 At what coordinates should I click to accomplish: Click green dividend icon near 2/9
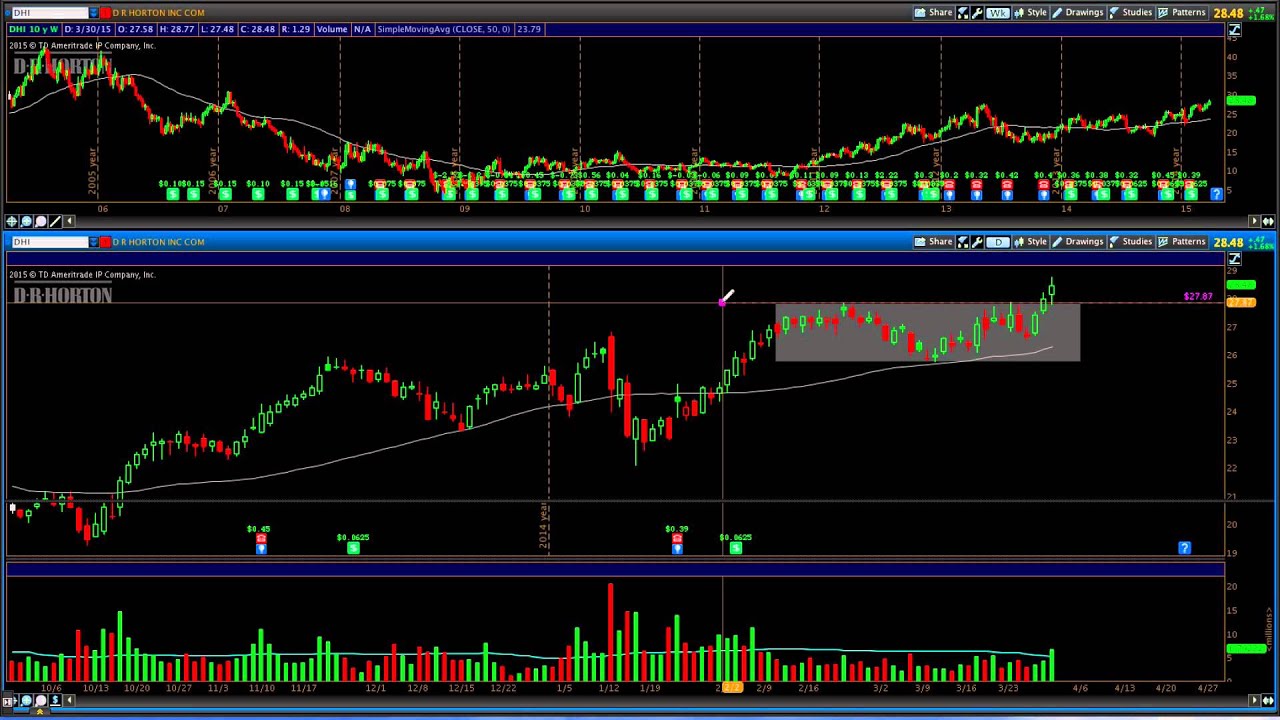point(735,548)
